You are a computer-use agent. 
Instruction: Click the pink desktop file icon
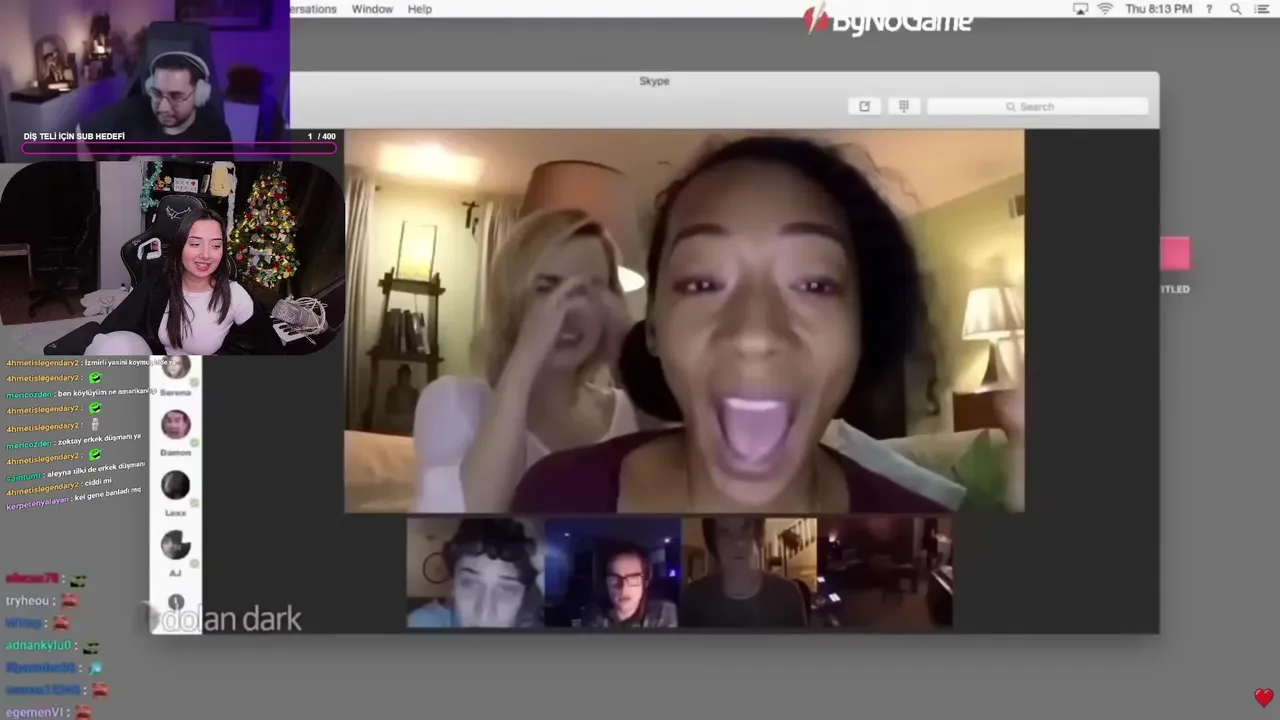[1175, 254]
